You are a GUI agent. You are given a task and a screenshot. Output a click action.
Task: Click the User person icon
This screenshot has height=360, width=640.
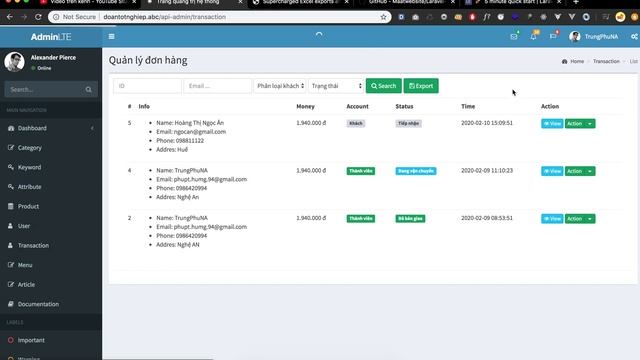coord(11,226)
